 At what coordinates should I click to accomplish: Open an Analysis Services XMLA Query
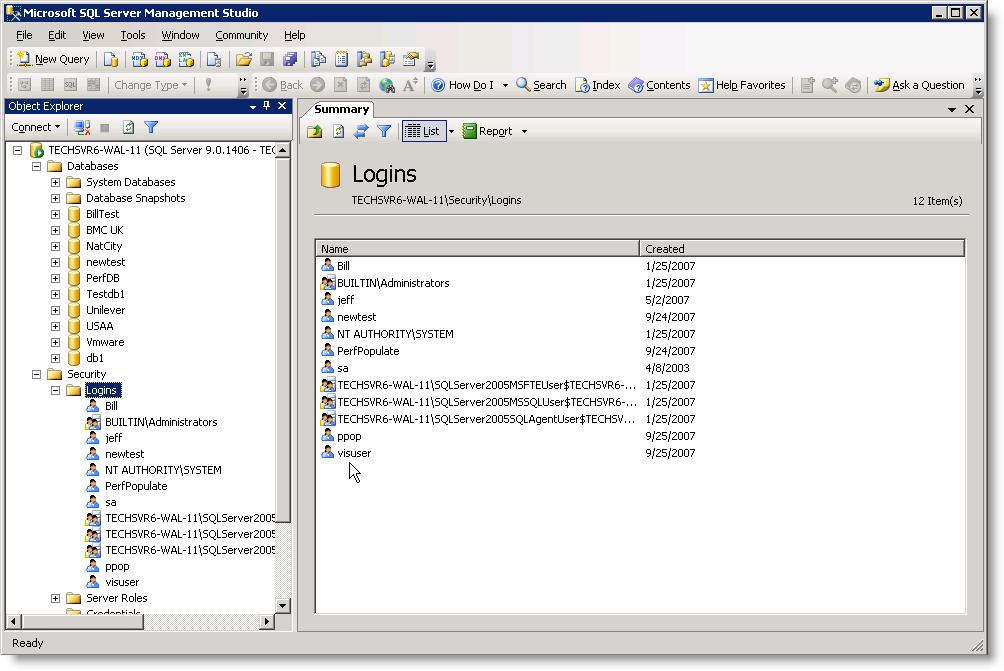tap(186, 60)
